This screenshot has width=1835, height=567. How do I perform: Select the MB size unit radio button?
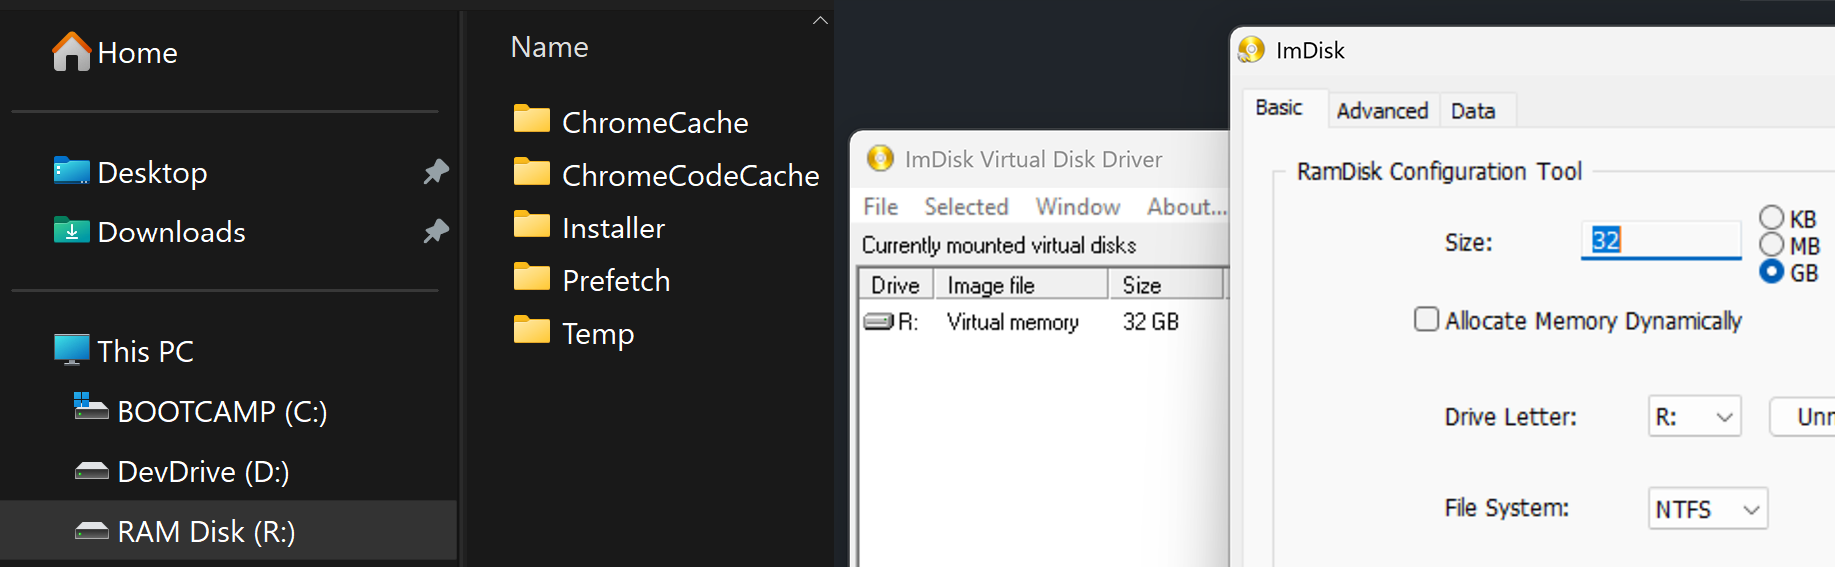[1771, 245]
